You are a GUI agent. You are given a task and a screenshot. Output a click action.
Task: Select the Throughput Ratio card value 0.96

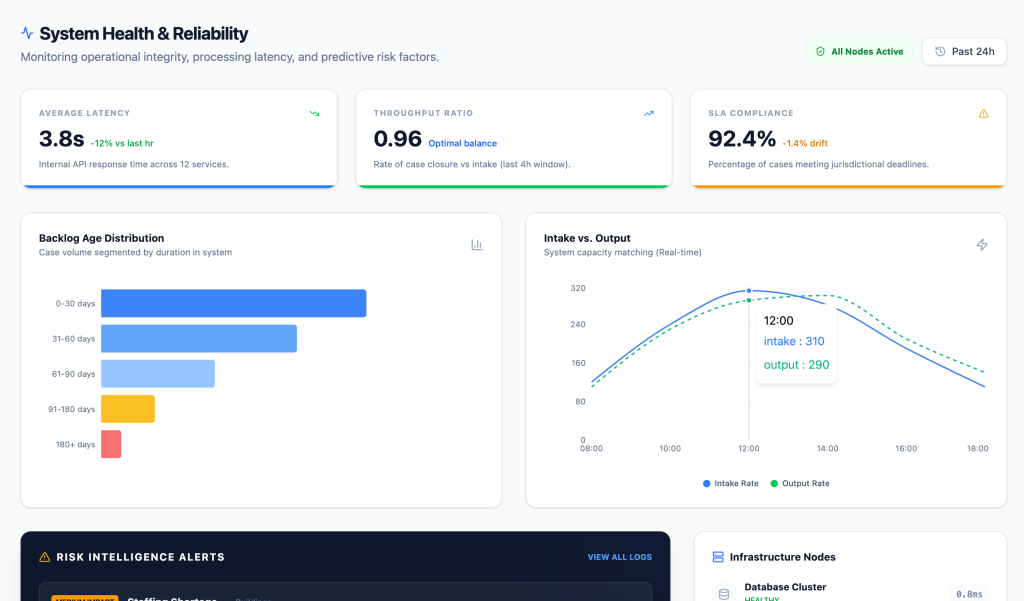pos(397,139)
